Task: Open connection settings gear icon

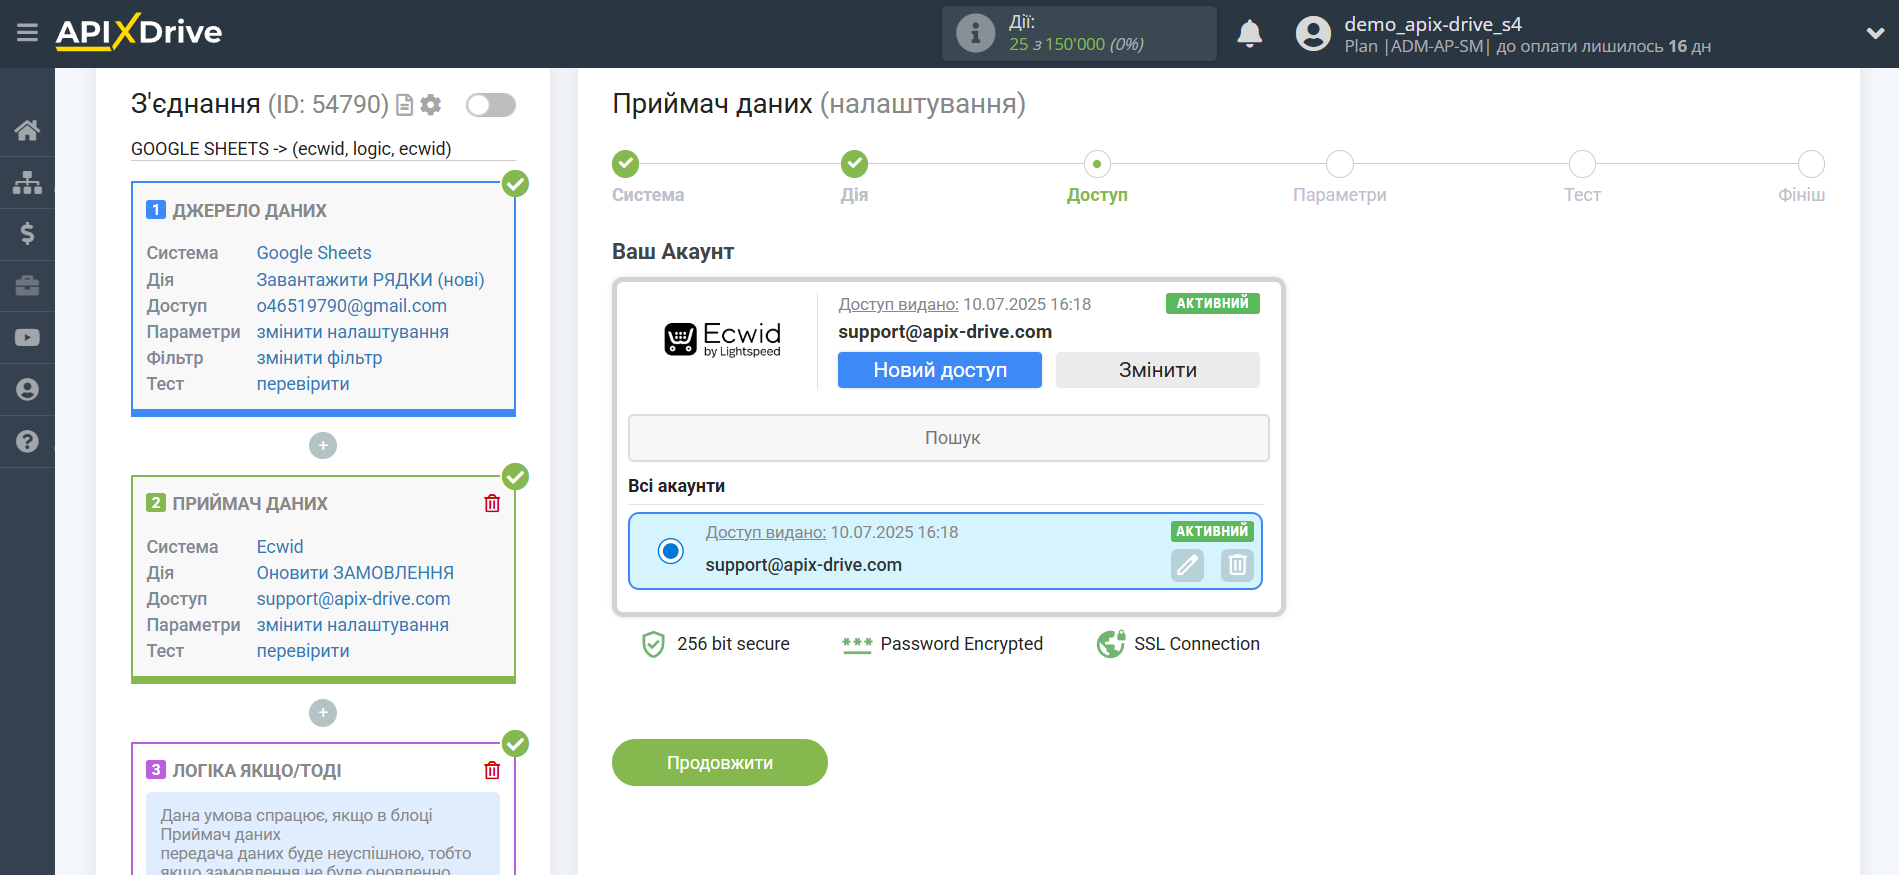Action: (x=431, y=105)
